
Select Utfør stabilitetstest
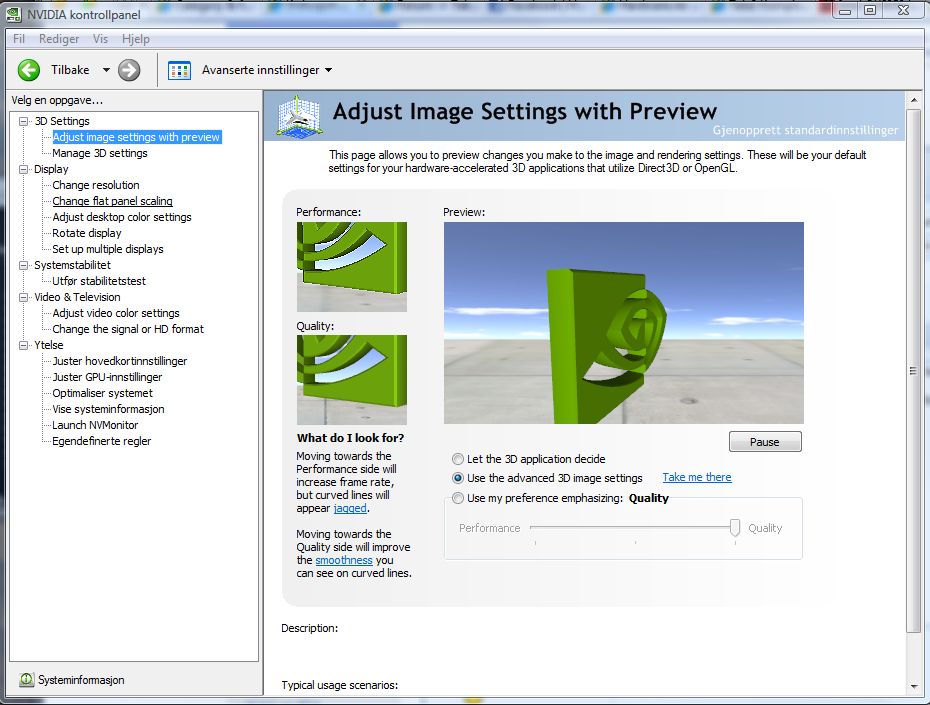pos(98,281)
